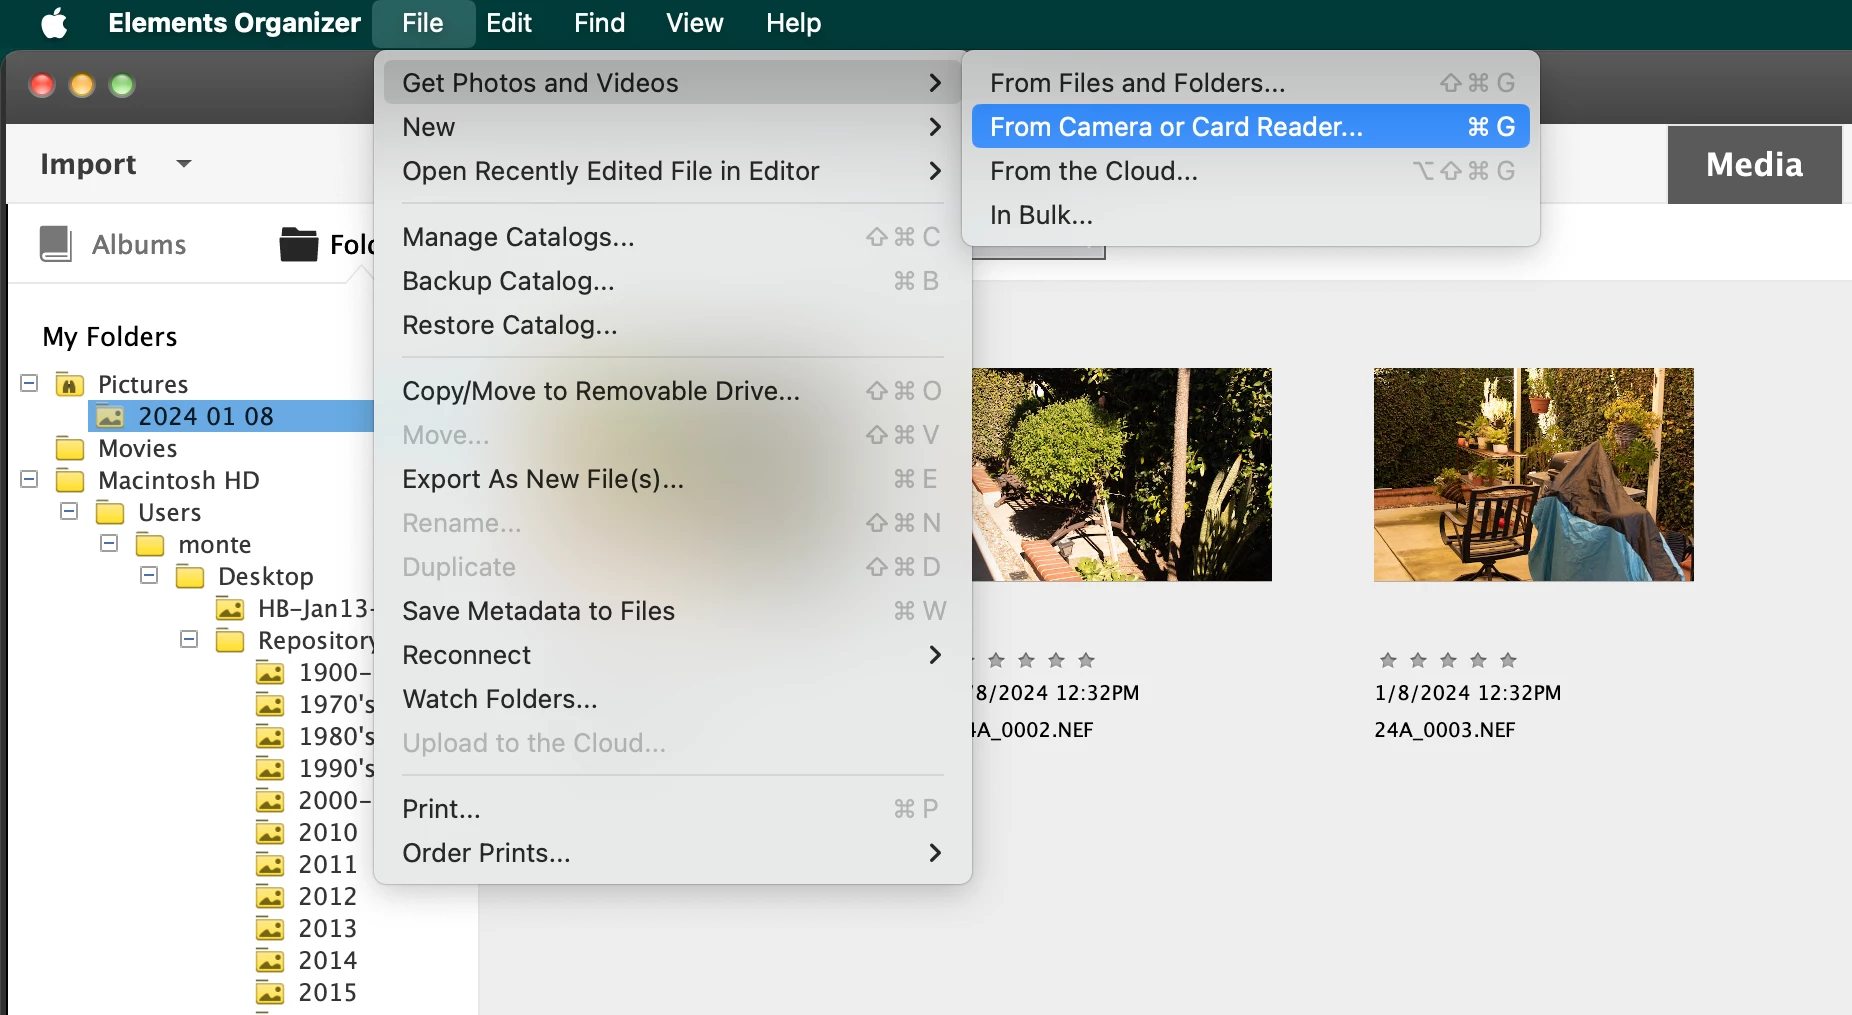The width and height of the screenshot is (1852, 1015).
Task: Click the 2014 folder icon
Action: 270,960
